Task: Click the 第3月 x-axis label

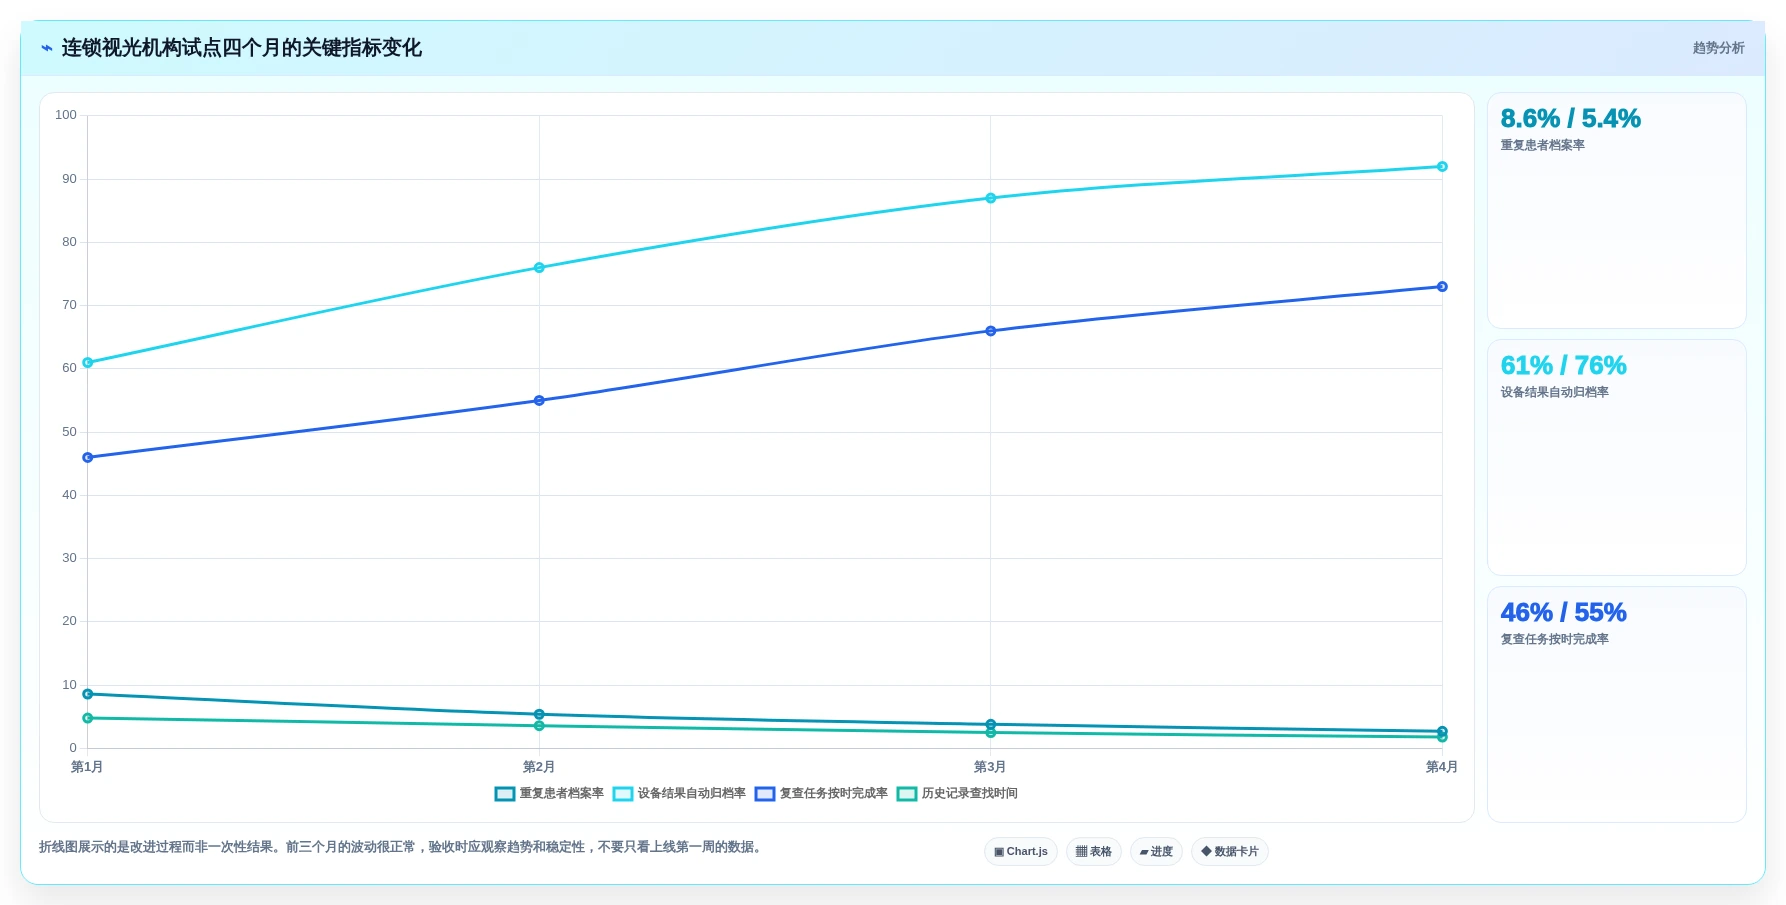Action: (x=990, y=767)
